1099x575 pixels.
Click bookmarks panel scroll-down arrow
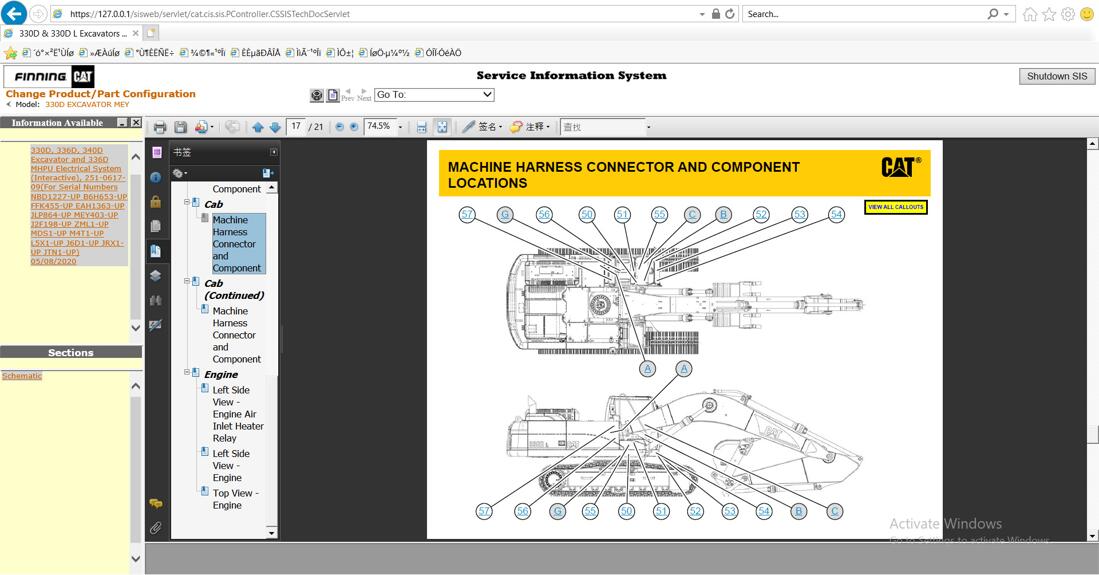pos(271,533)
